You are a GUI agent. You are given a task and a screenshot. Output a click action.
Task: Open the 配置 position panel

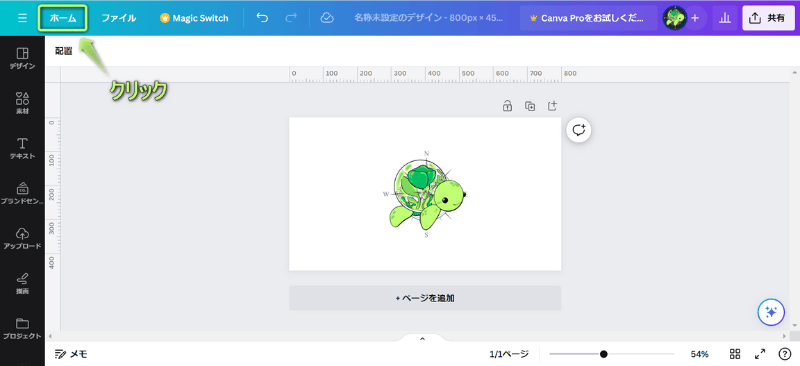coord(64,51)
